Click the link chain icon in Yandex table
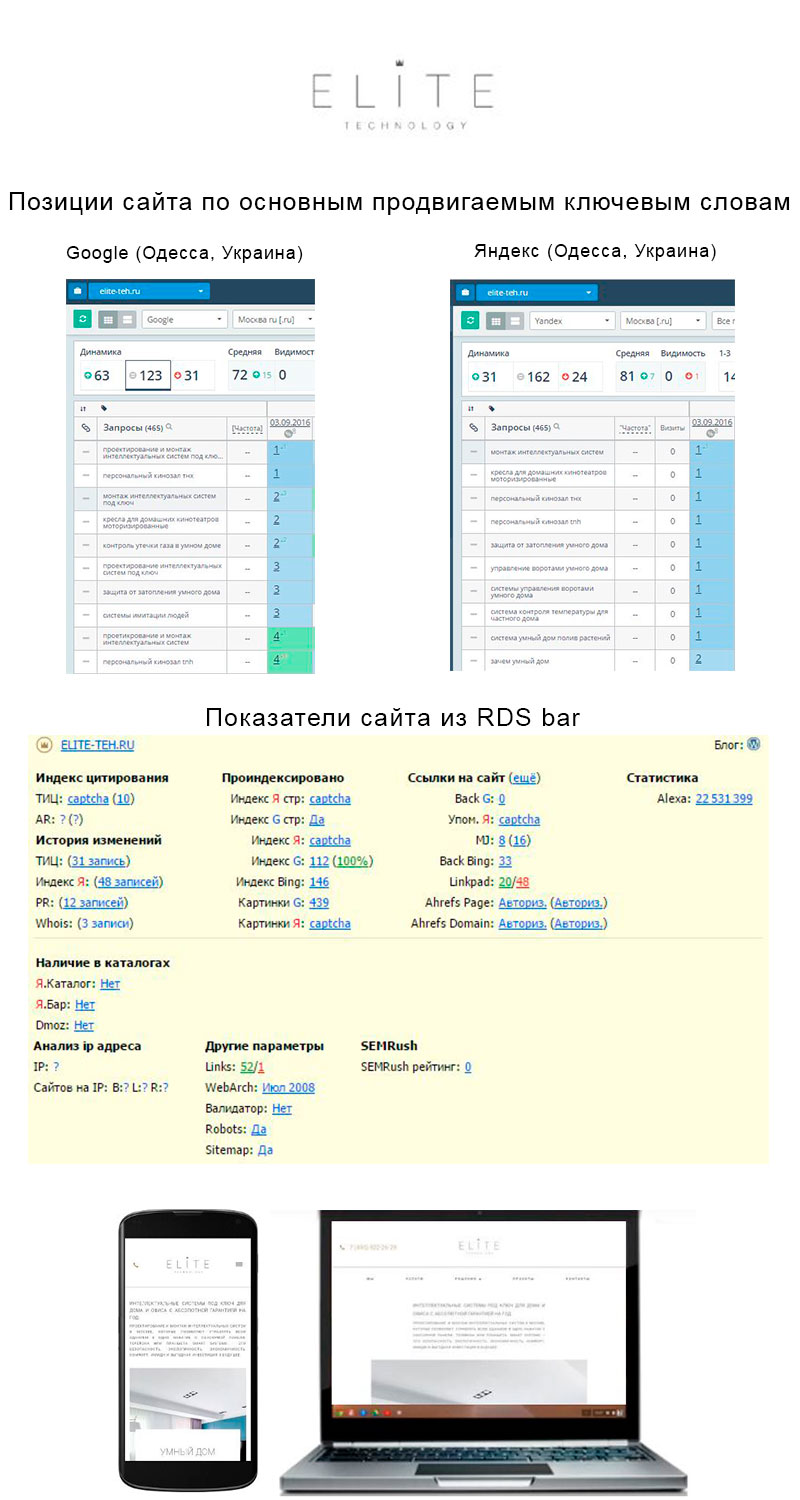The width and height of the screenshot is (800, 1500). pyautogui.click(x=473, y=428)
